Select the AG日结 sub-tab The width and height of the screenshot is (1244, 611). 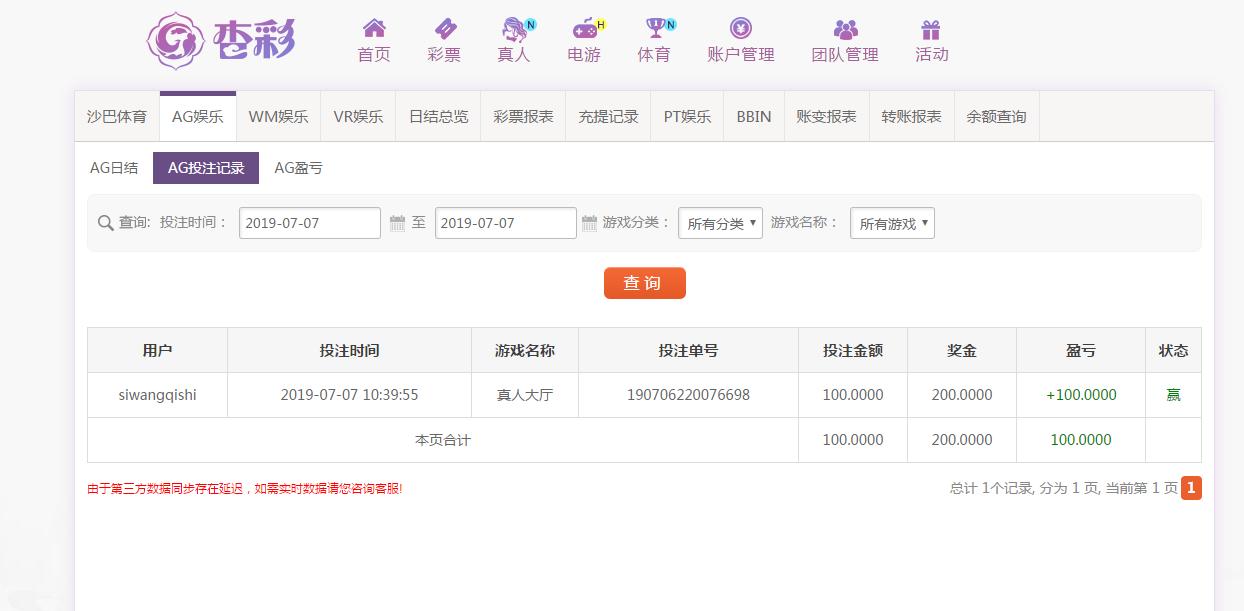tap(114, 168)
